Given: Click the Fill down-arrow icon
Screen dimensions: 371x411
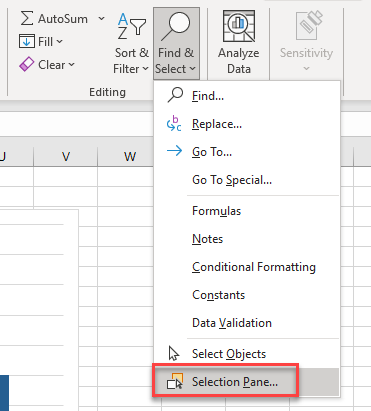Looking at the screenshot, I should click(x=27, y=41).
